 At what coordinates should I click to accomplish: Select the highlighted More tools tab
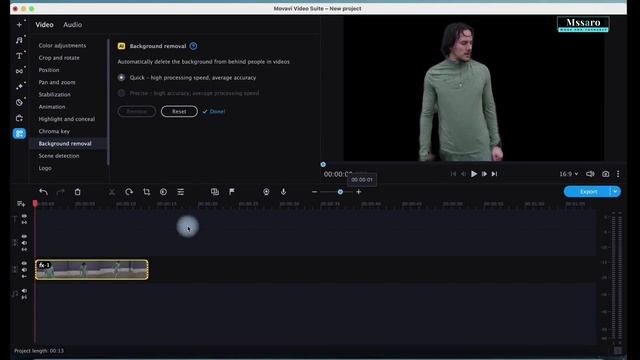coord(19,133)
